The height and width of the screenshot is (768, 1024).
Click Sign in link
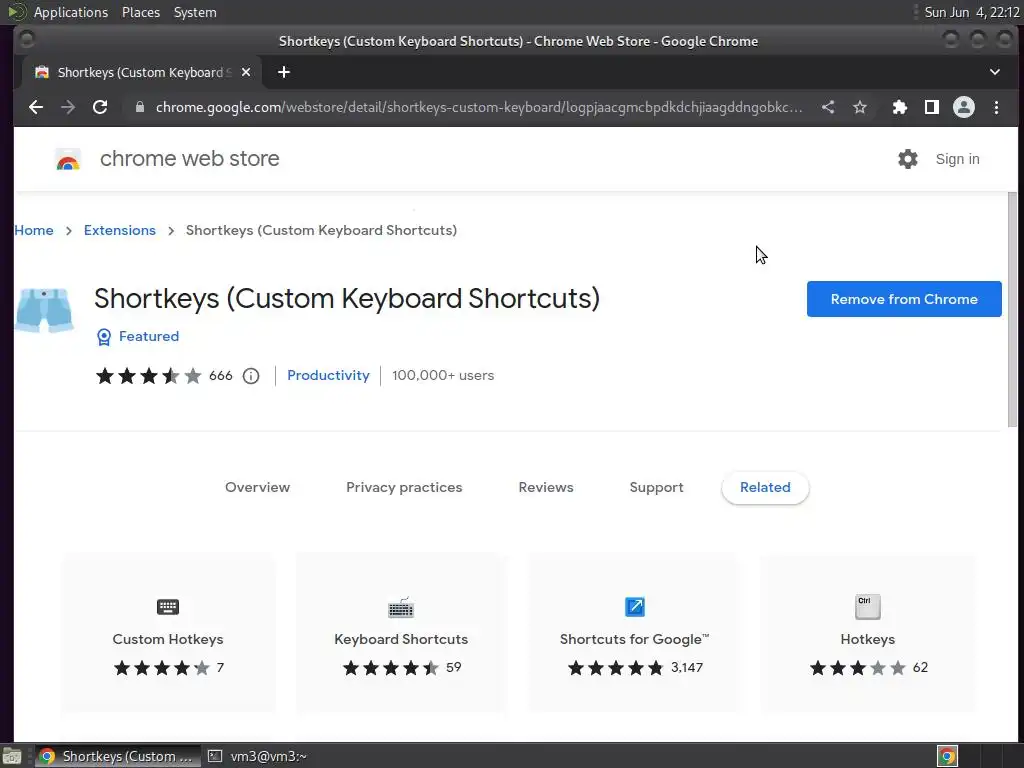[957, 159]
